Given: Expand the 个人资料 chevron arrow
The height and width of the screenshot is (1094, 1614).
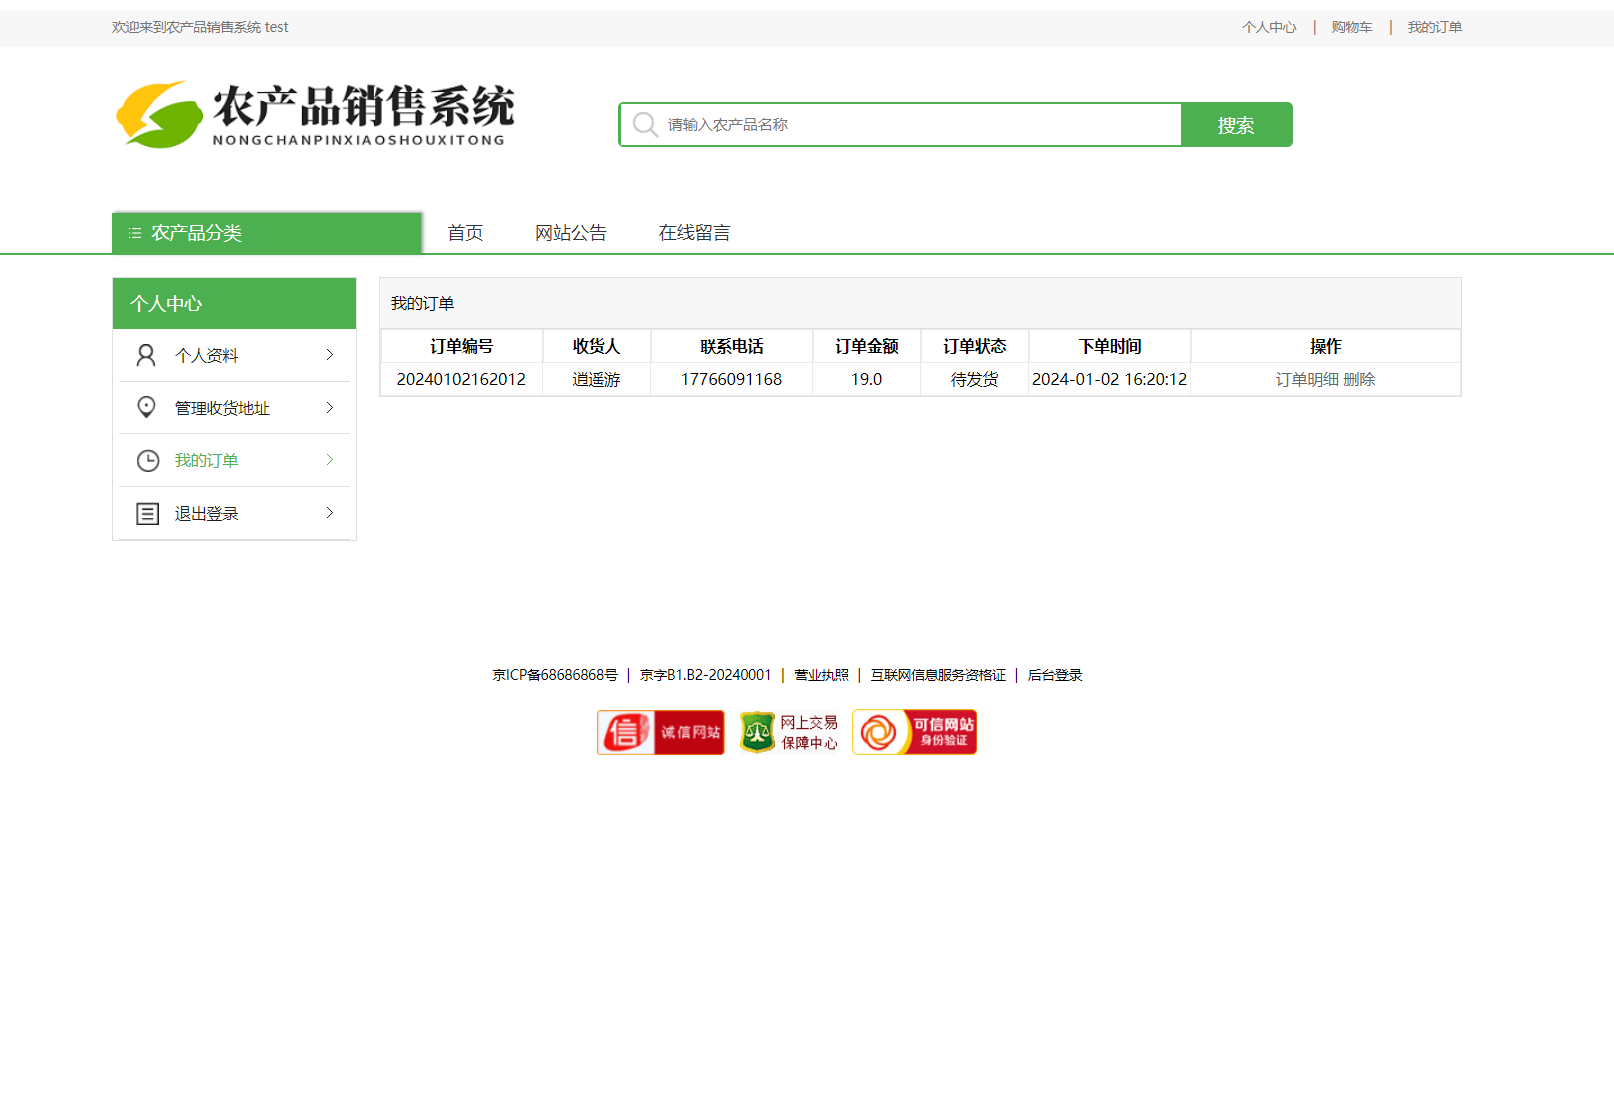Looking at the screenshot, I should click(329, 355).
